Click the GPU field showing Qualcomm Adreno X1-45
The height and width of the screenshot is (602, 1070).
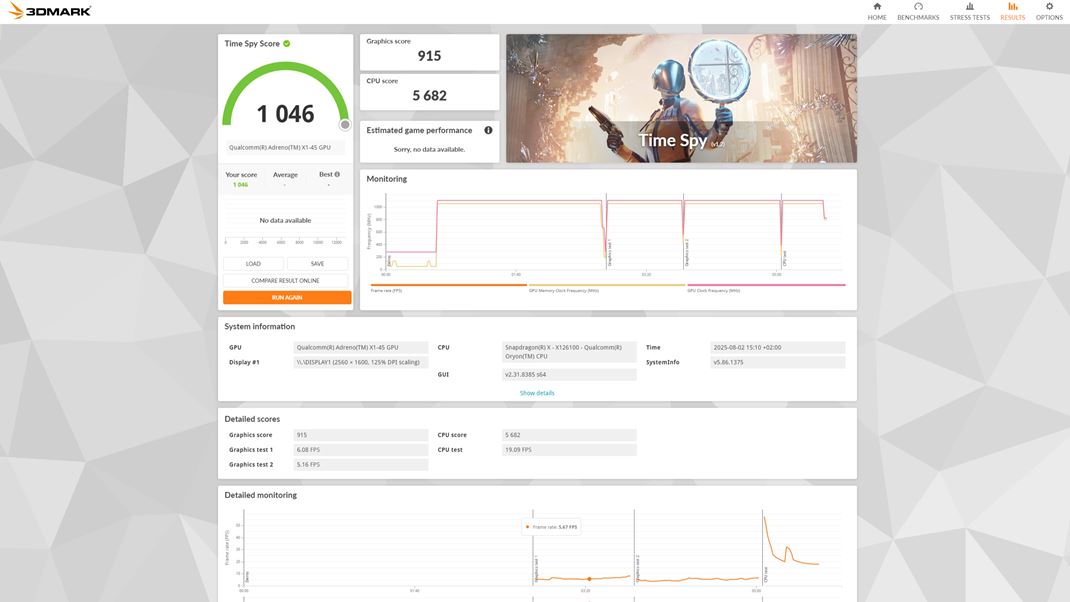(361, 347)
